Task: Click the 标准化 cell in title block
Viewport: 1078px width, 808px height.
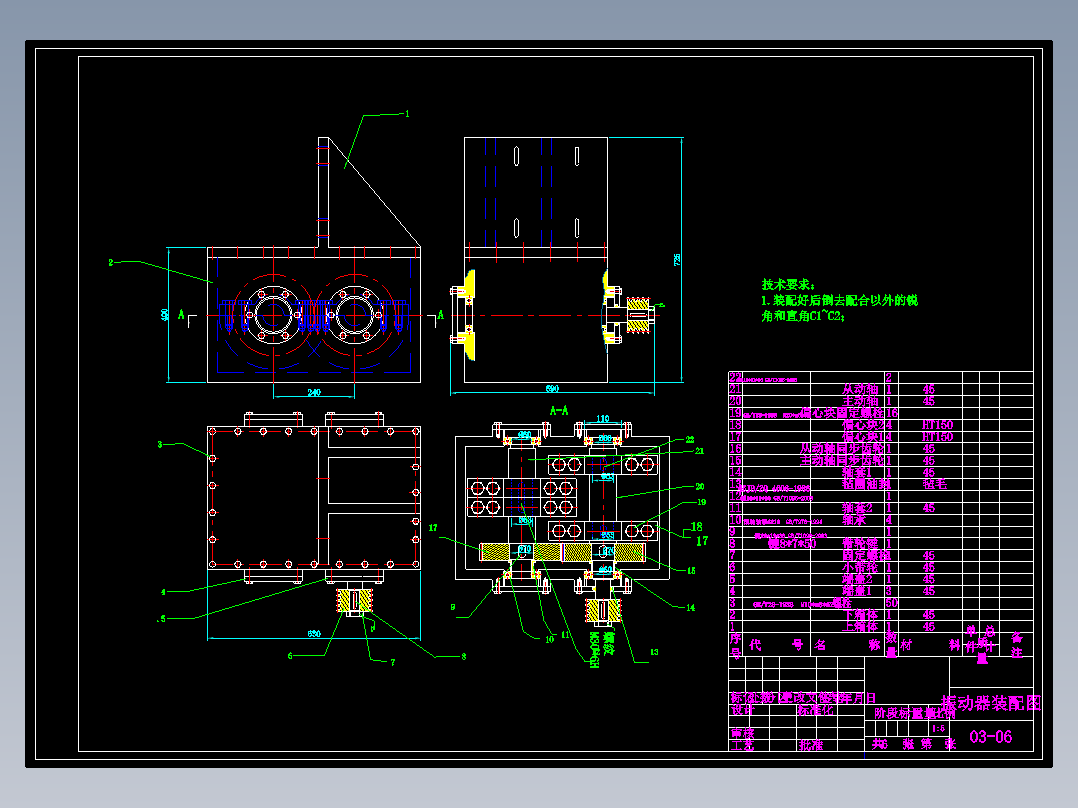Action: pyautogui.click(x=815, y=710)
